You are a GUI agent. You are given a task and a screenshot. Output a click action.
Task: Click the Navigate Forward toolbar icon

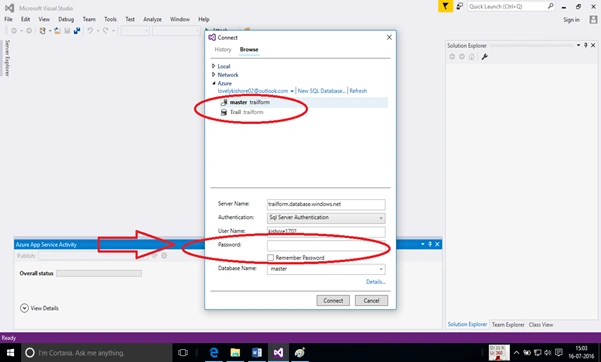[29, 31]
